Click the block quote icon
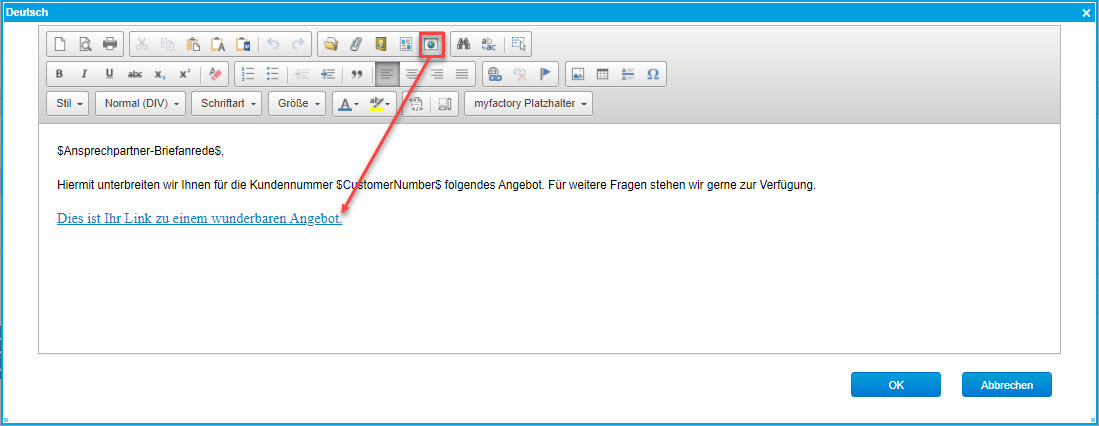Image resolution: width=1099 pixels, height=426 pixels. coord(355,74)
